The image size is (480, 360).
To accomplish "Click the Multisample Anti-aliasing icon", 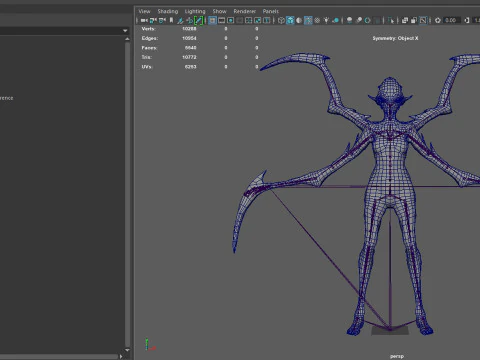I will pos(367,21).
